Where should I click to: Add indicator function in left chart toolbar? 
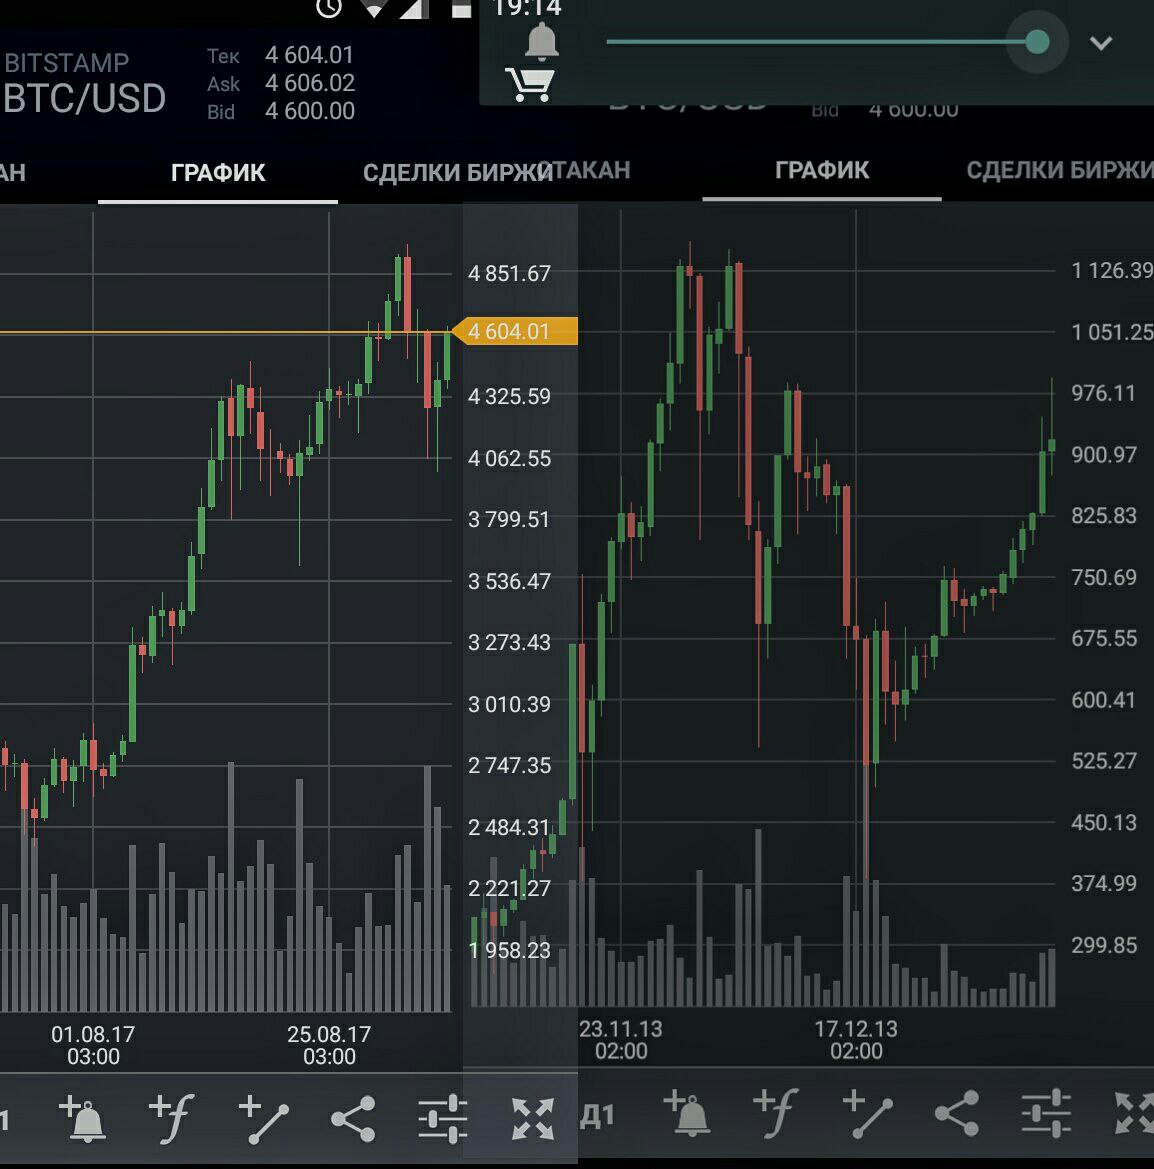[x=171, y=1118]
